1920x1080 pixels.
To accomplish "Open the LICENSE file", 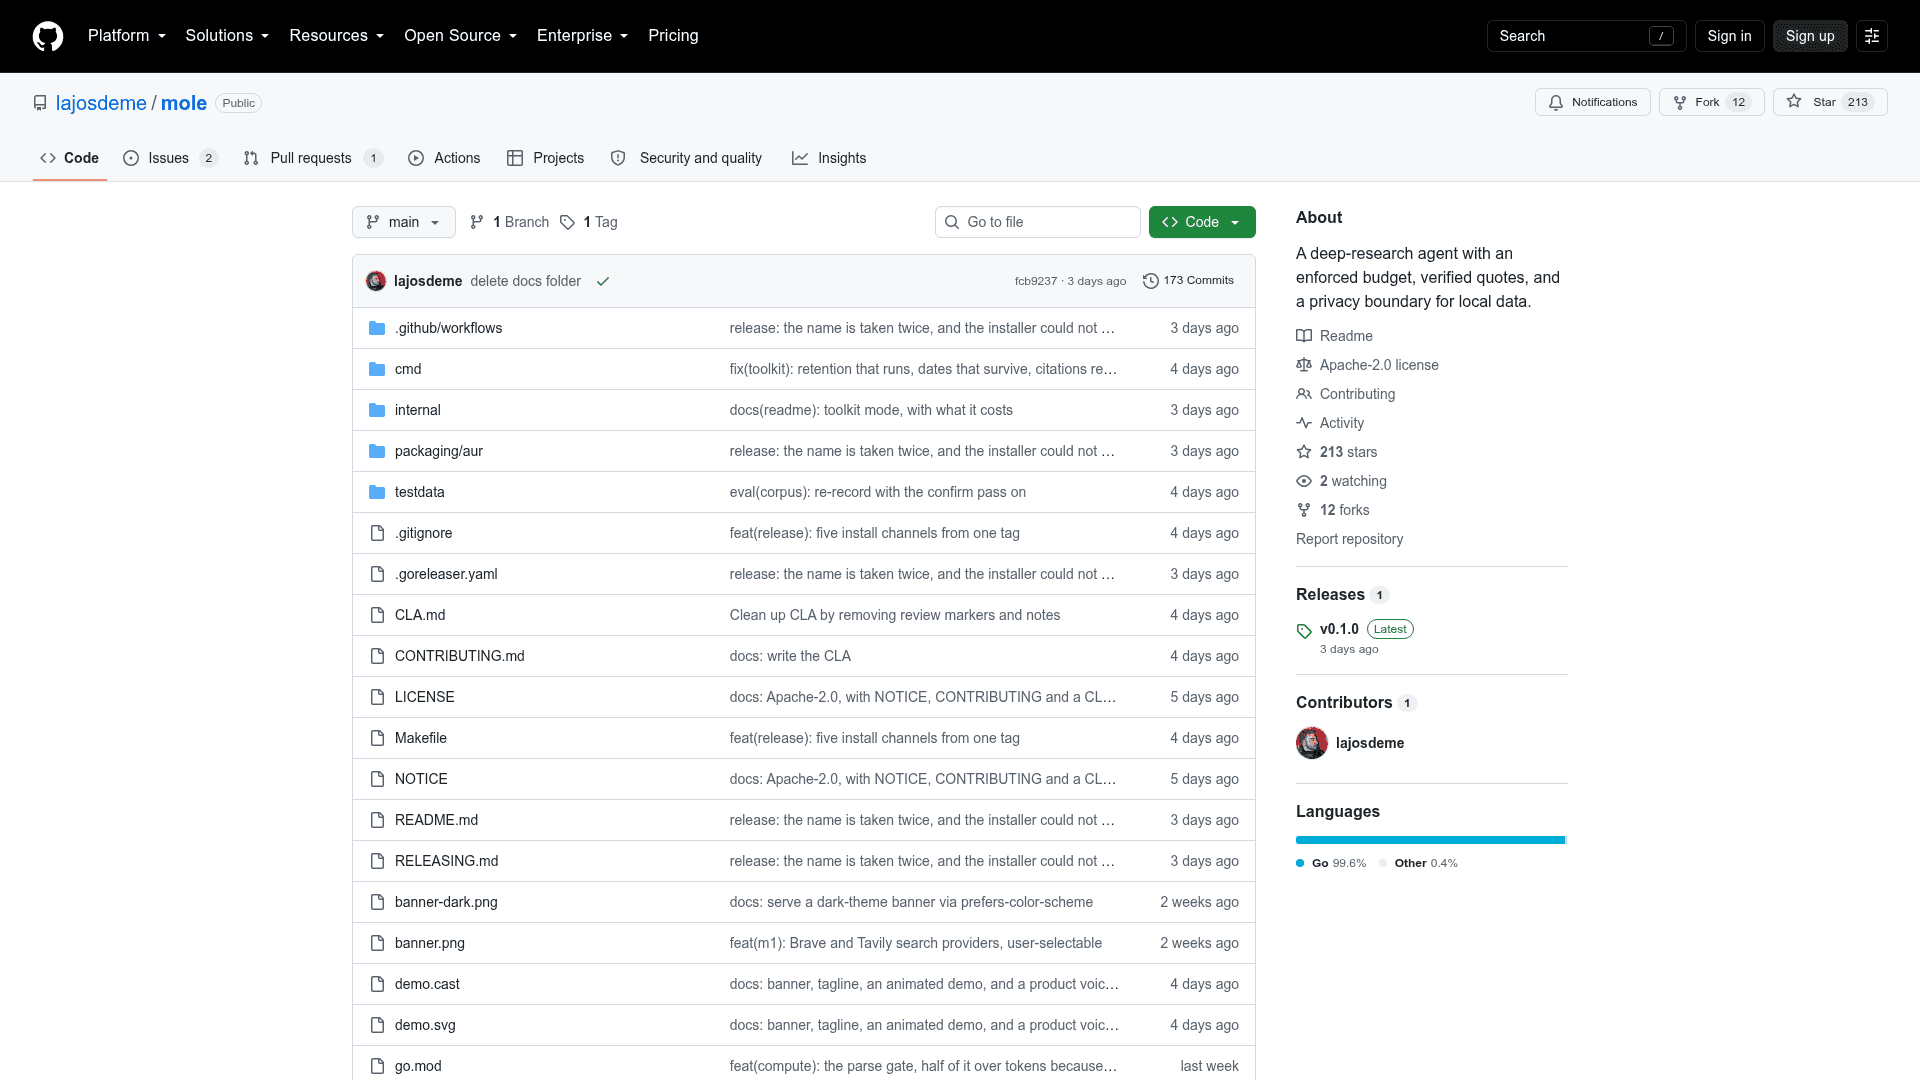I will coord(424,697).
